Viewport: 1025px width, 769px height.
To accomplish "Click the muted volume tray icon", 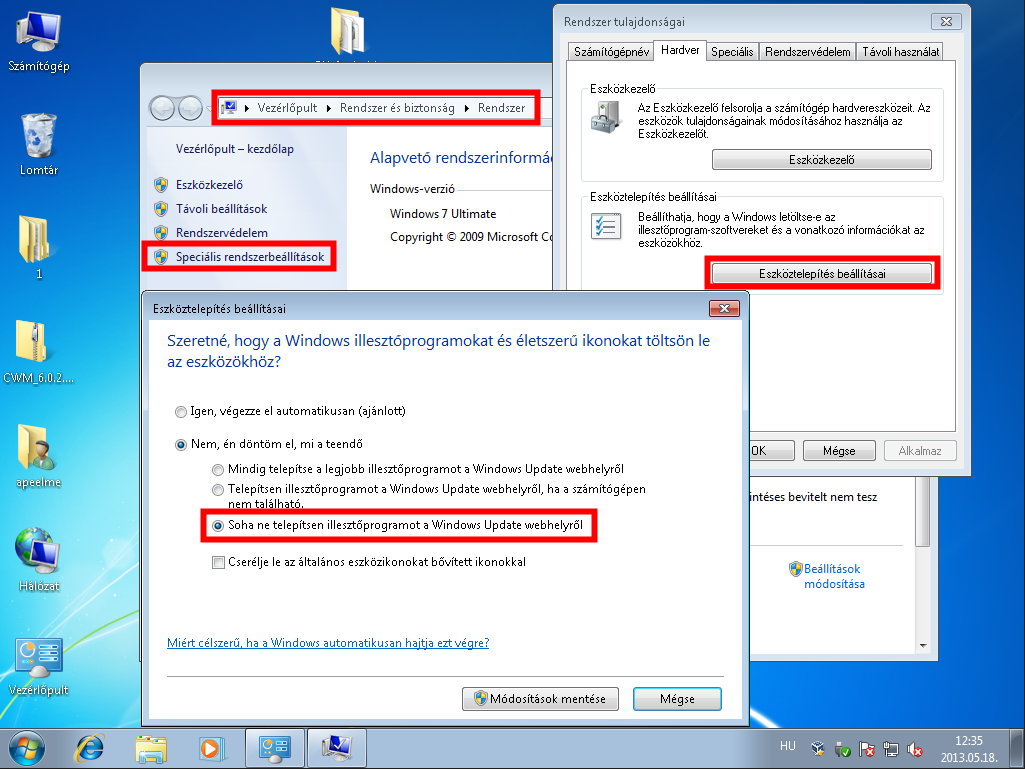I will (x=915, y=749).
